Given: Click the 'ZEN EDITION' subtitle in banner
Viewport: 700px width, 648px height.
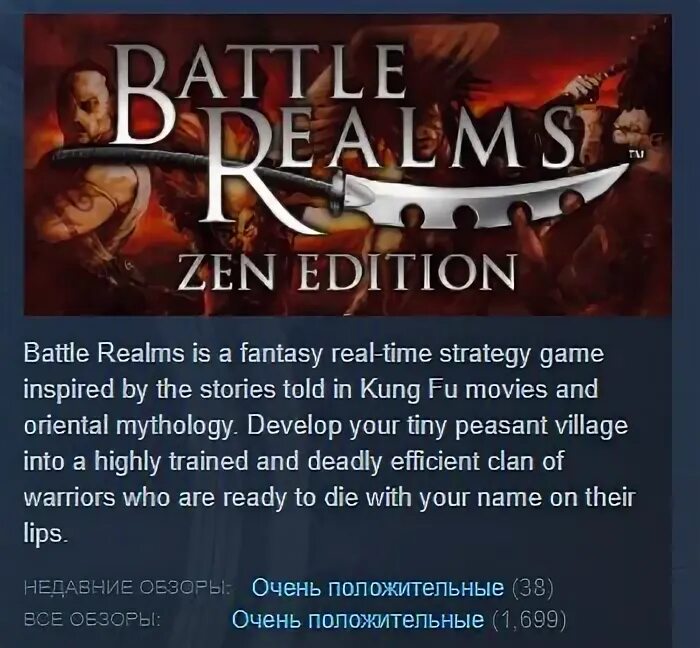Looking at the screenshot, I should (346, 273).
